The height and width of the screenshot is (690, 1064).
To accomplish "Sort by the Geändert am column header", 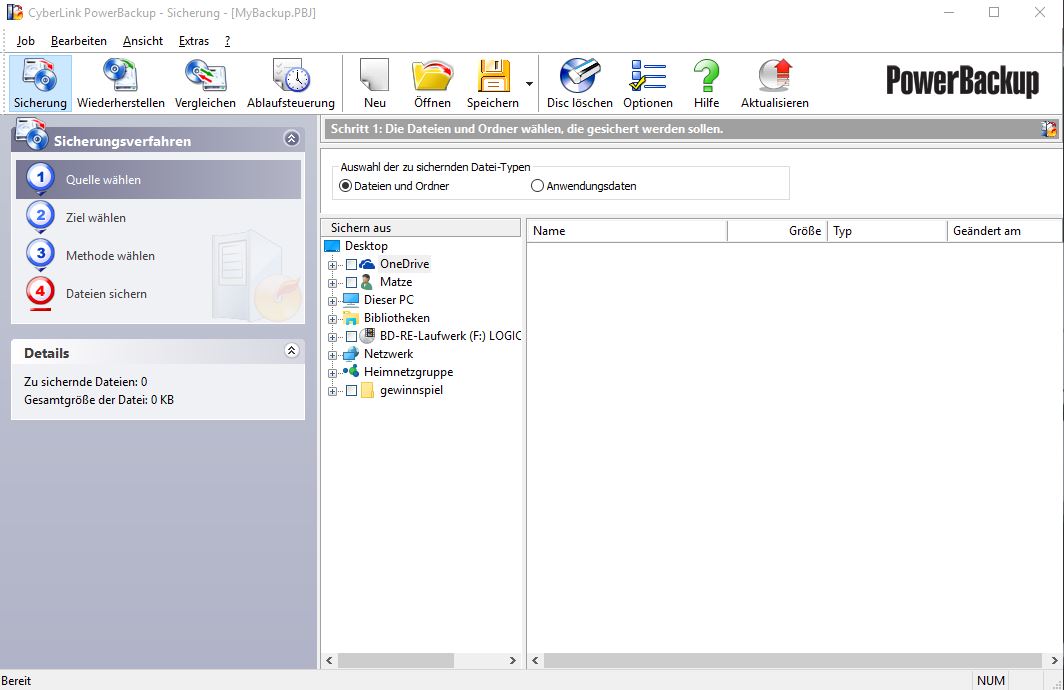I will [x=1005, y=231].
